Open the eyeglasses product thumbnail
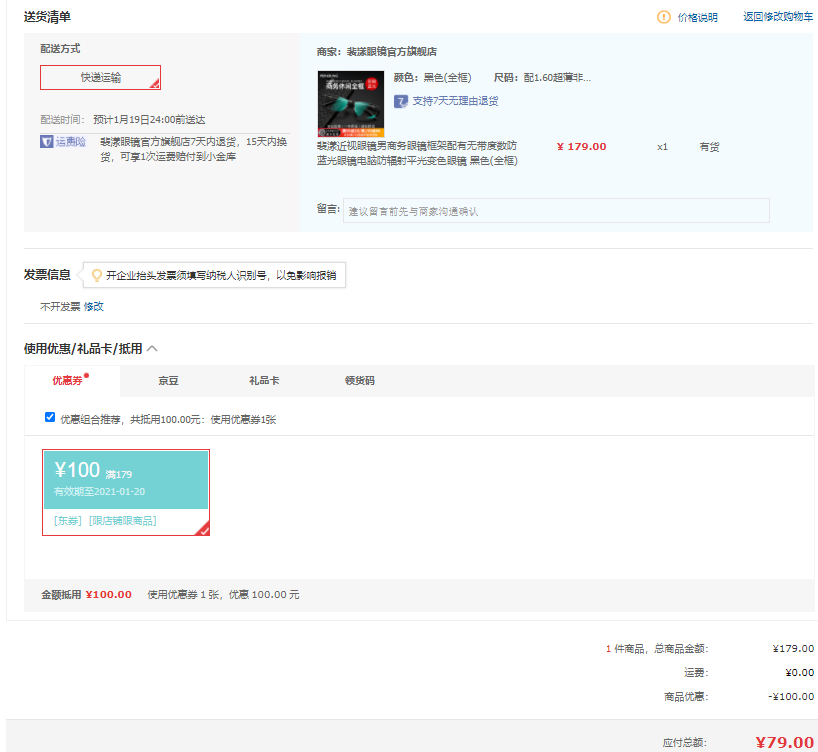The image size is (818, 752). pos(351,104)
